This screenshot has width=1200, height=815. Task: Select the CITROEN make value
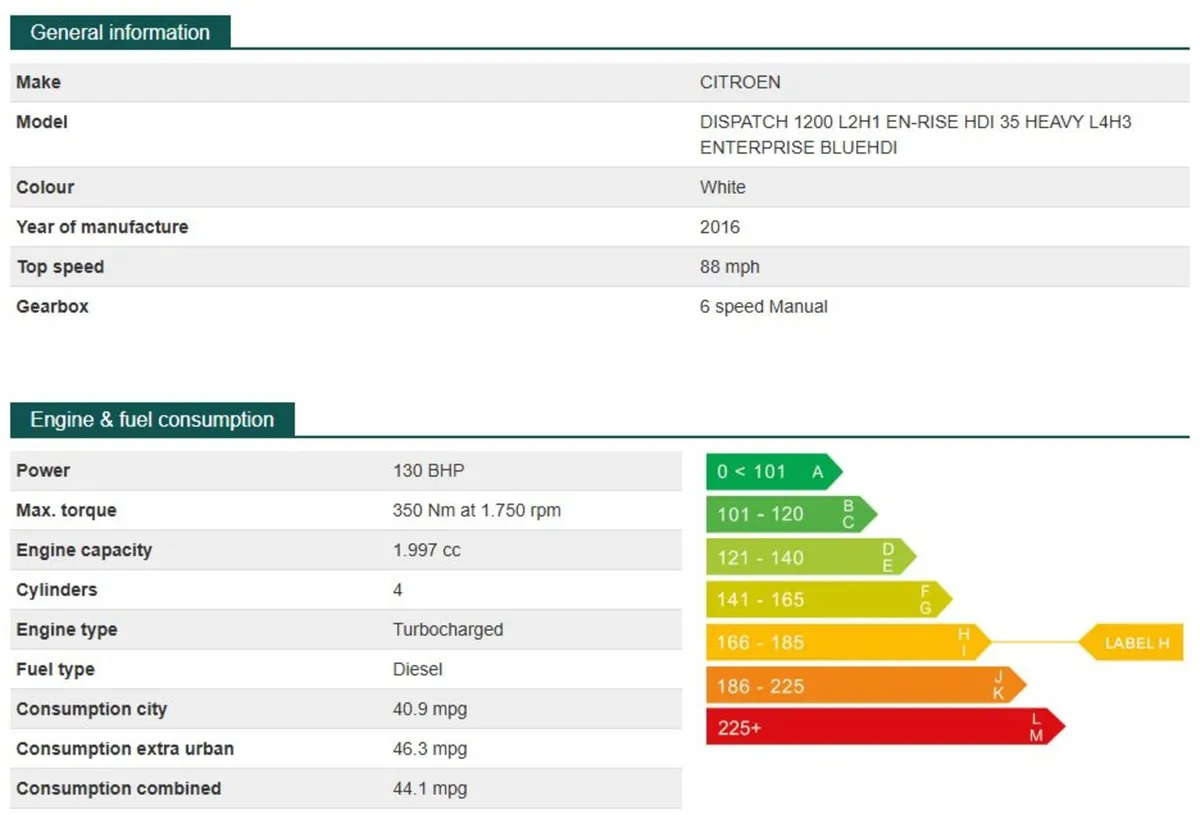point(740,82)
